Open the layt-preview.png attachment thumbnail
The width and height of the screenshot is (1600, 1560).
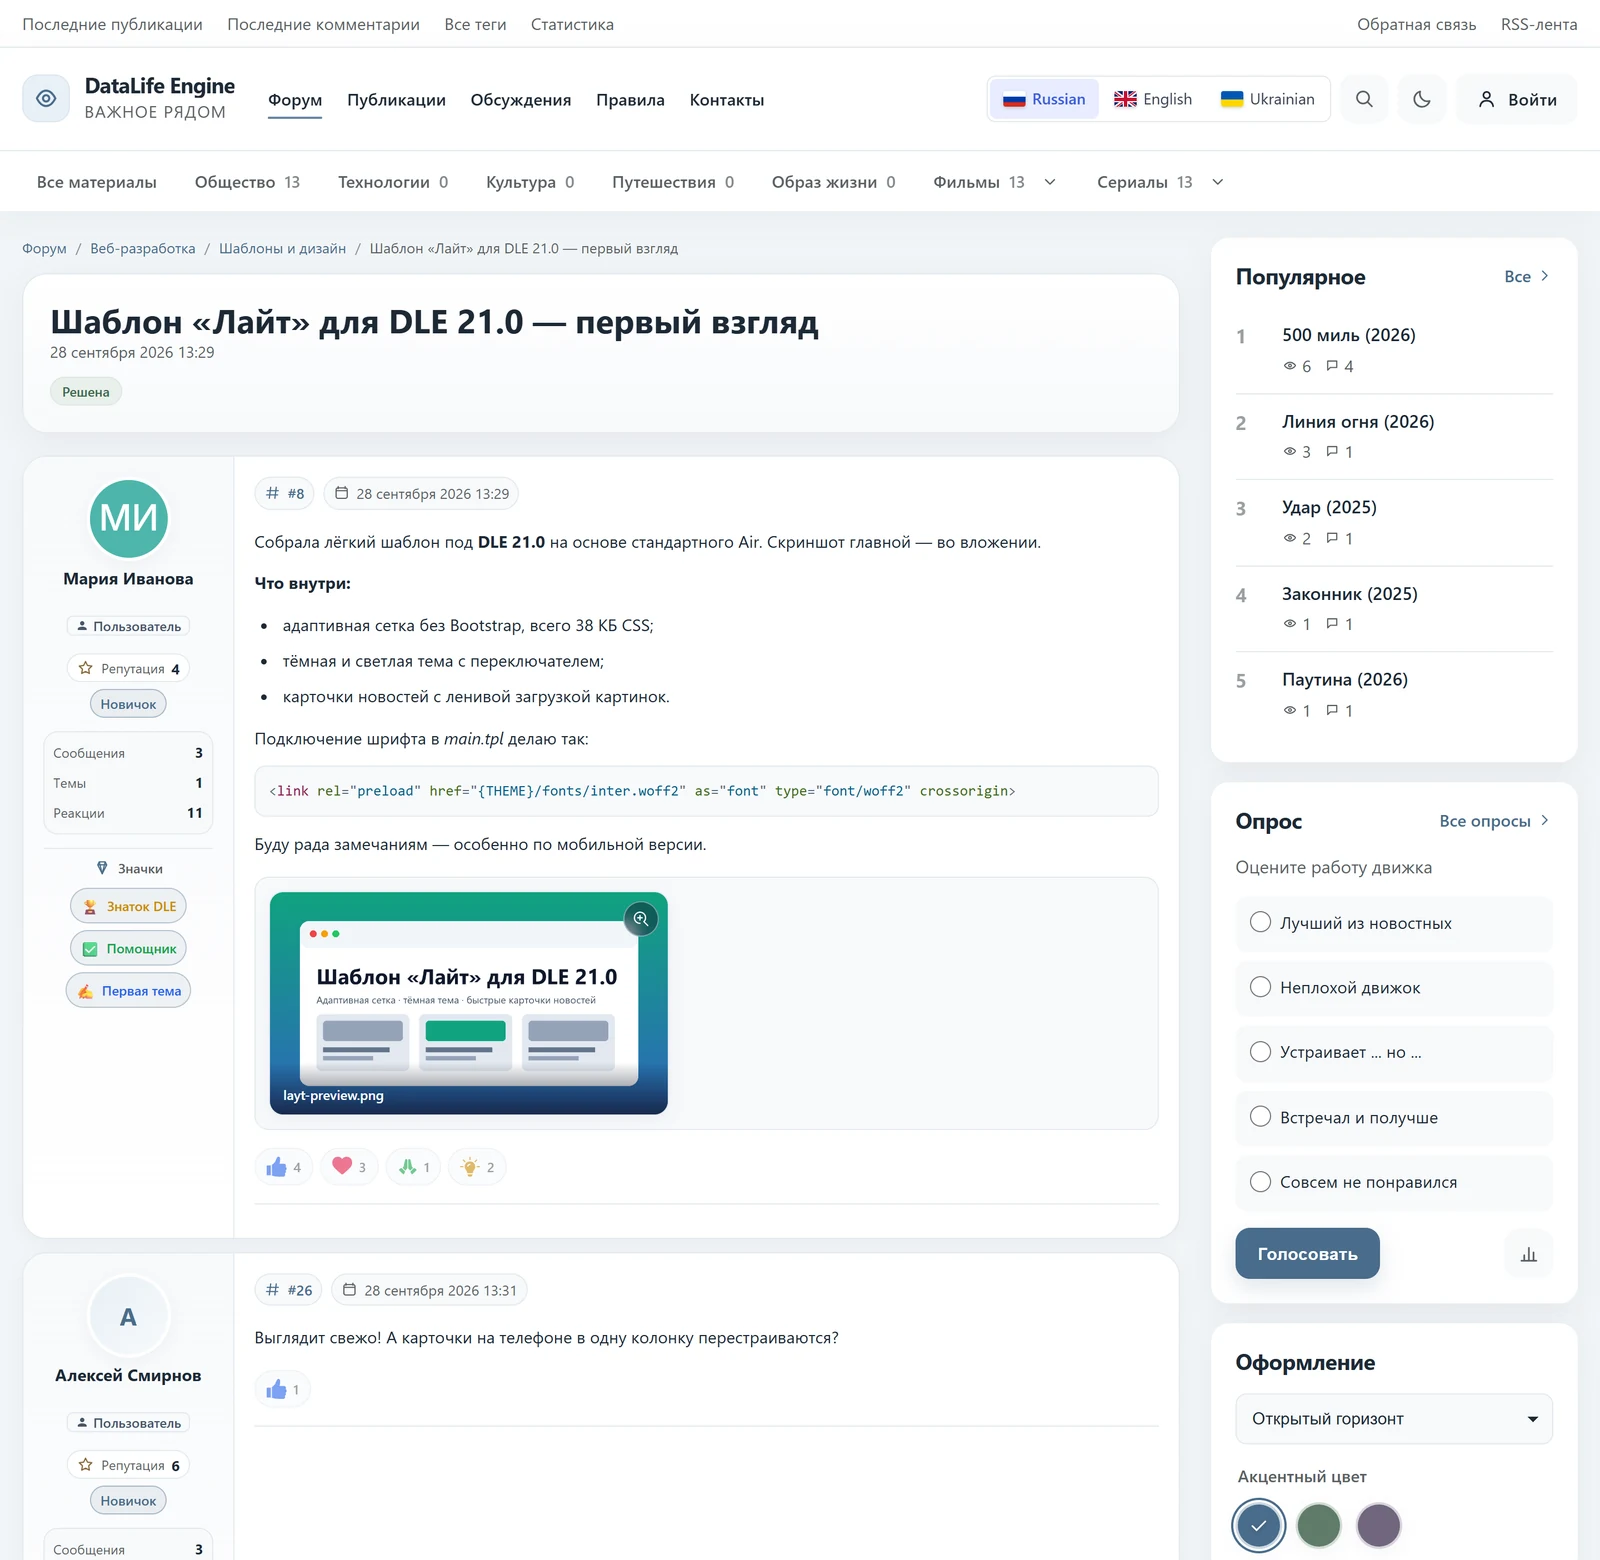pyautogui.click(x=469, y=1003)
